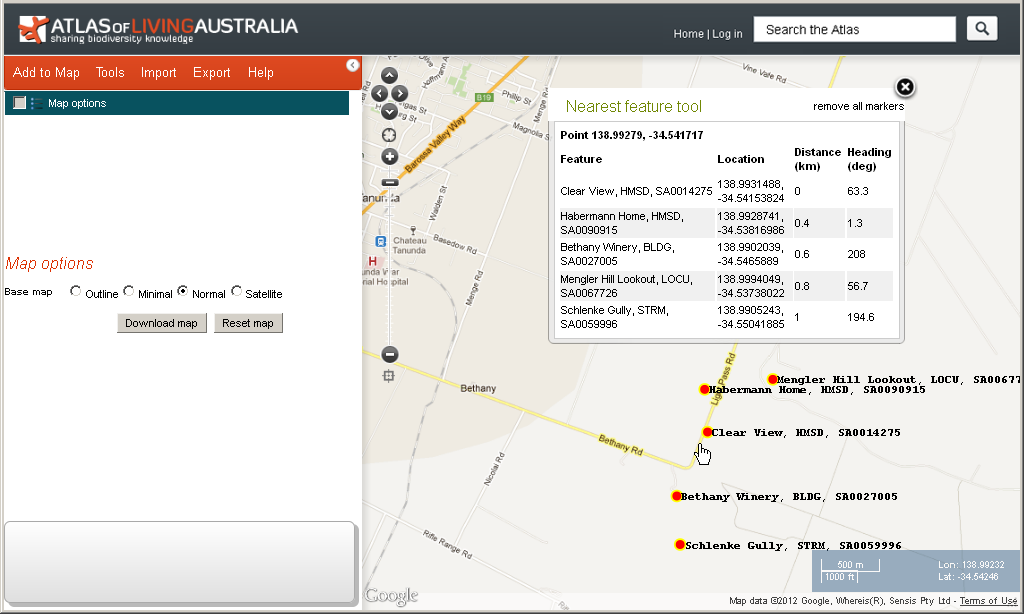Click the Habermann Home red map marker
The image size is (1024, 614).
pyautogui.click(x=704, y=389)
